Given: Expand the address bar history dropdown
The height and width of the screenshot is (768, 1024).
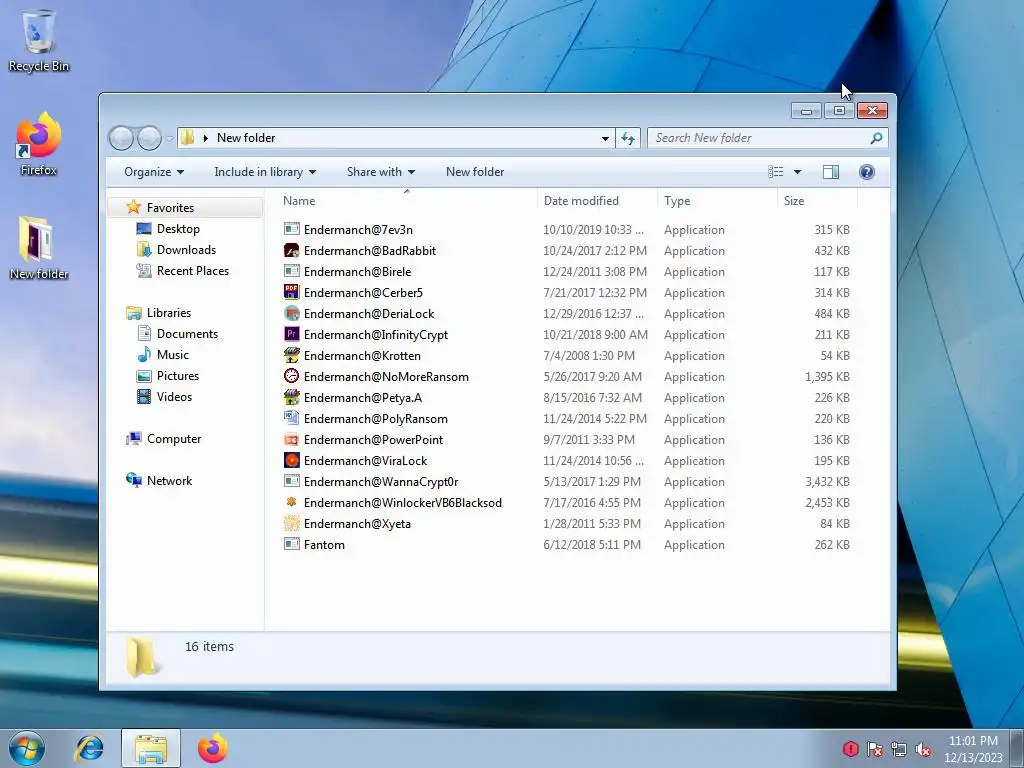Looking at the screenshot, I should point(605,138).
